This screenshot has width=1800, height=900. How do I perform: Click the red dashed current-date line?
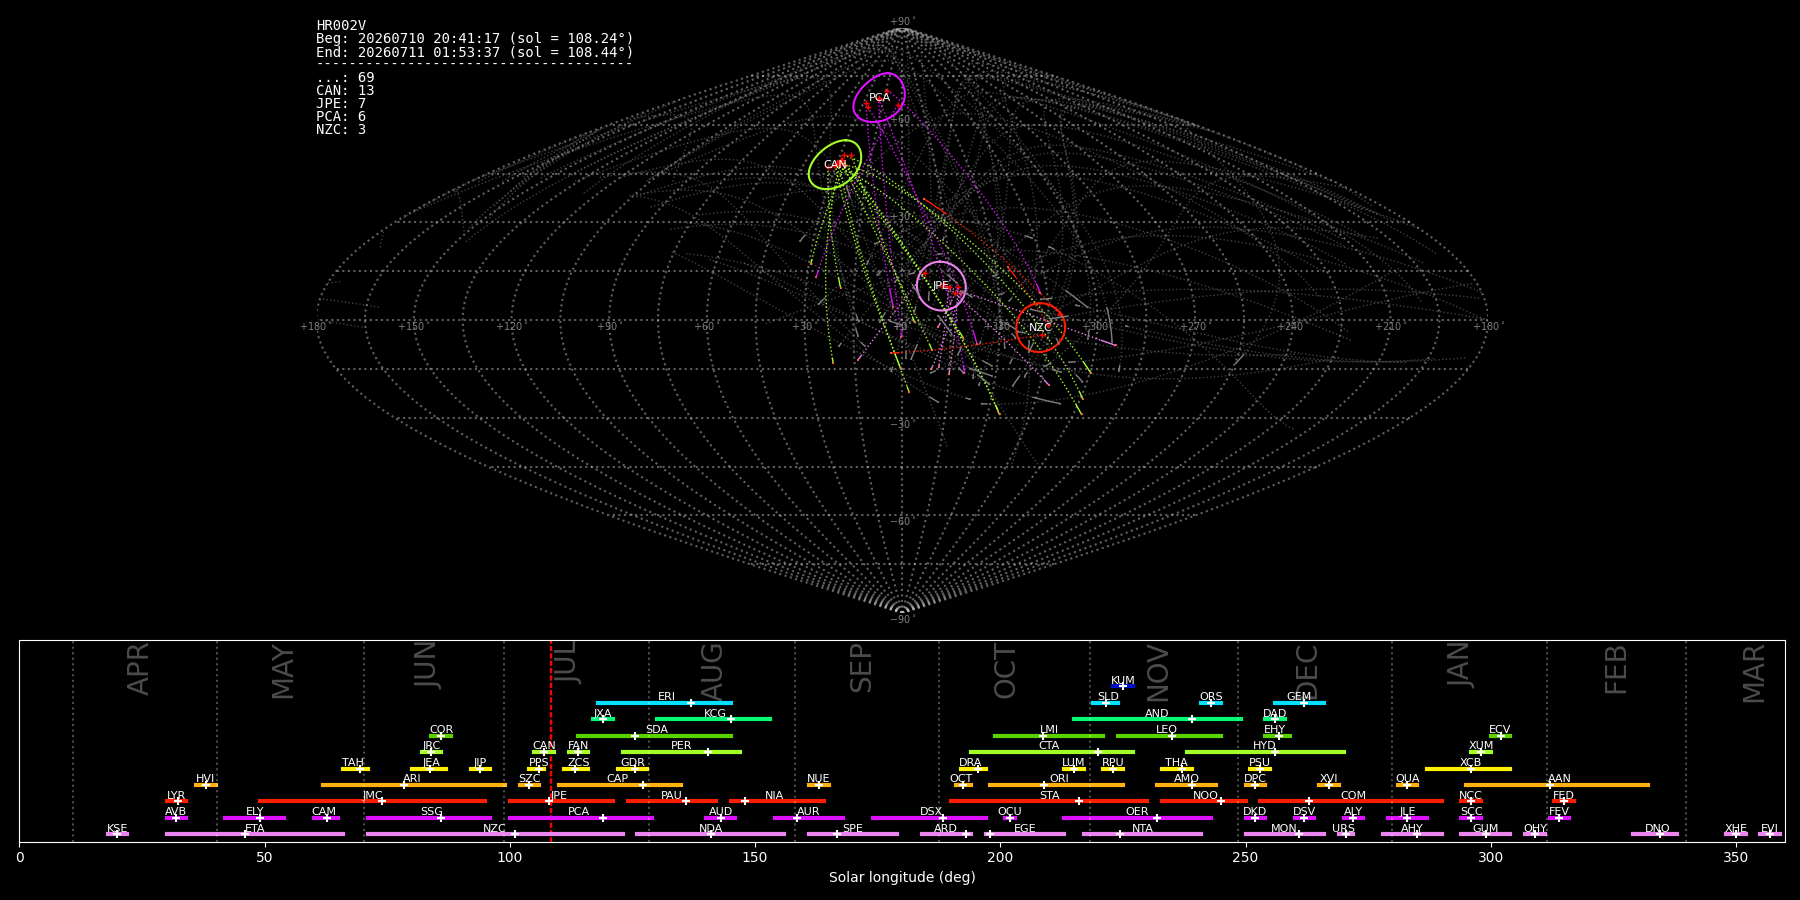coord(551,740)
